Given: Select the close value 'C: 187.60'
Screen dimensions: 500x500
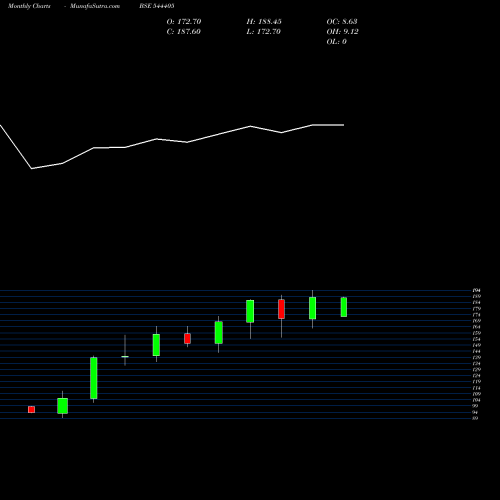Looking at the screenshot, I should tap(184, 31).
